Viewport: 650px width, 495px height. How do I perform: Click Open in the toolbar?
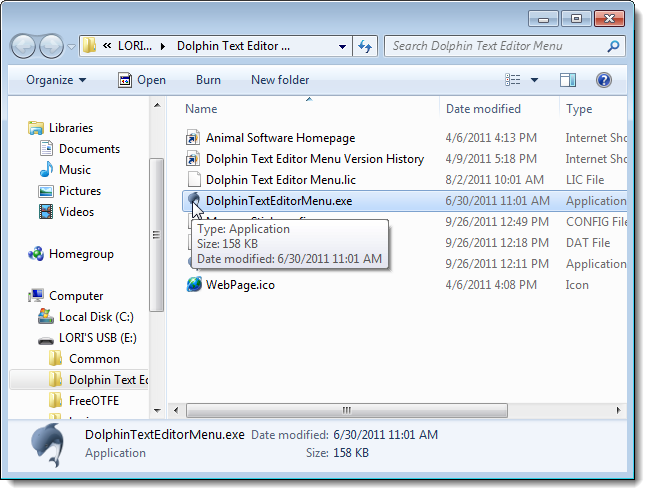142,80
